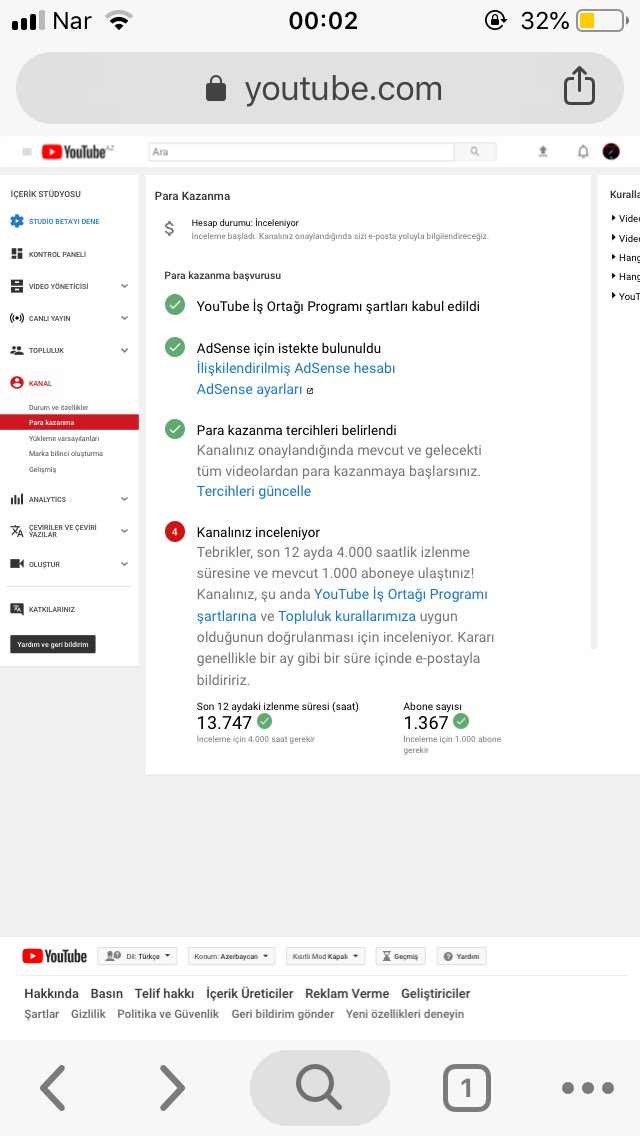Click the footer Yardım button
Image resolution: width=640 pixels, height=1136 pixels.
pyautogui.click(x=462, y=956)
